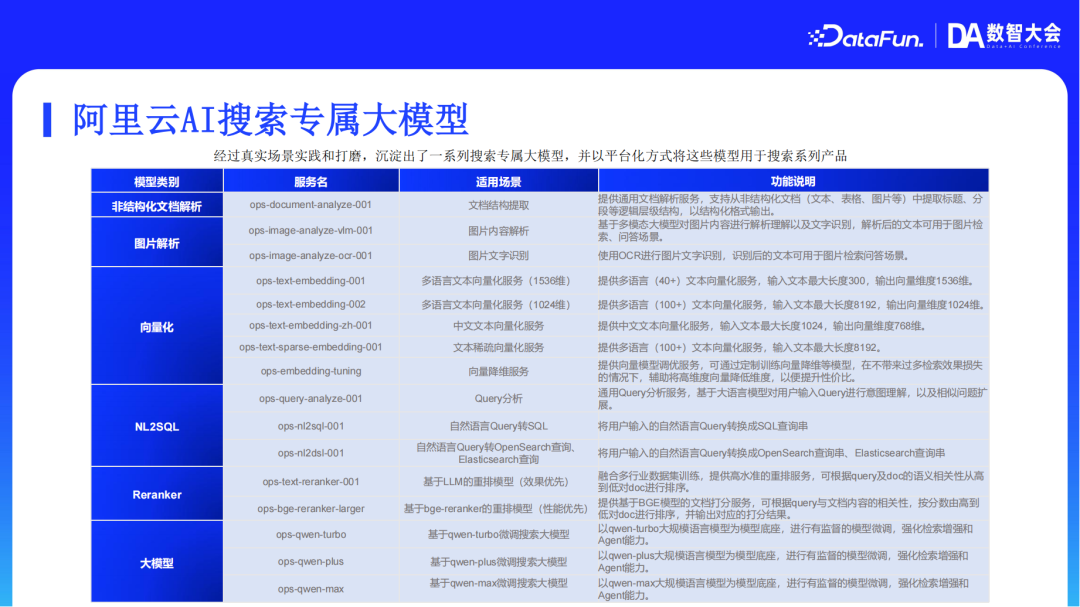The width and height of the screenshot is (1080, 607).
Task: Select the Reranker category cell
Action: tap(156, 495)
